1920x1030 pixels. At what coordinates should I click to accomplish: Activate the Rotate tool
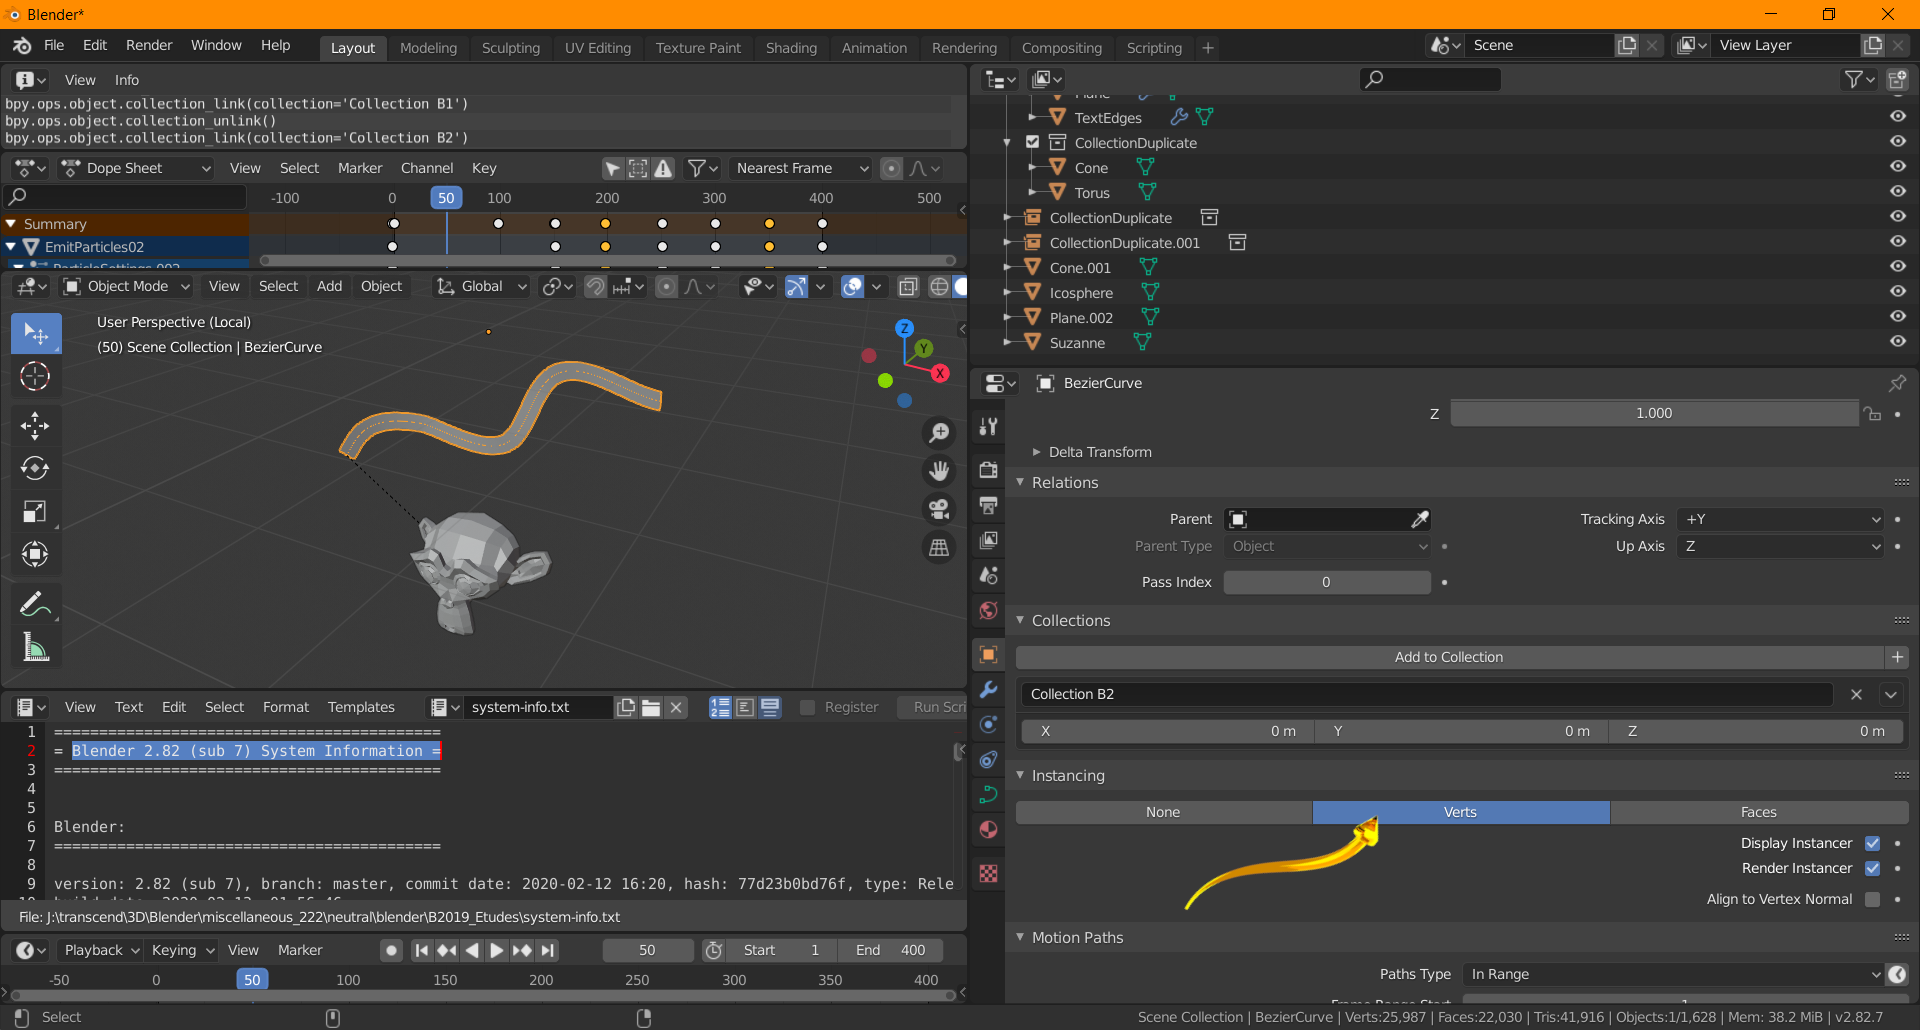35,468
